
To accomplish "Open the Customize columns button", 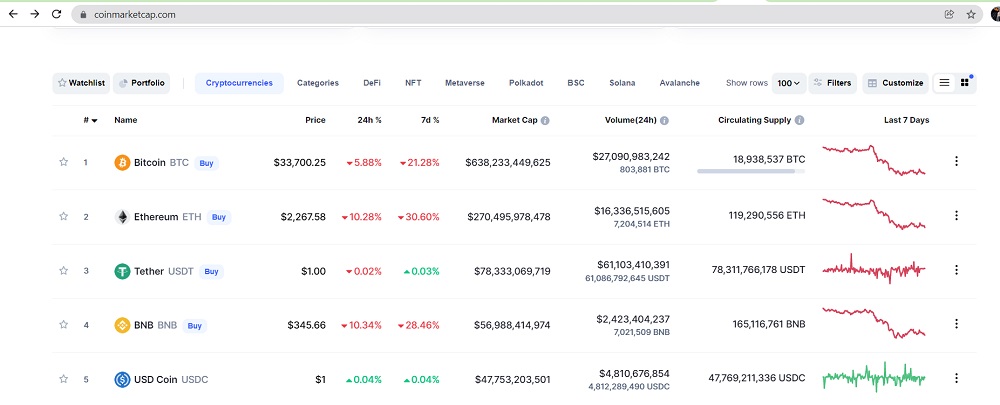I will pyautogui.click(x=895, y=83).
